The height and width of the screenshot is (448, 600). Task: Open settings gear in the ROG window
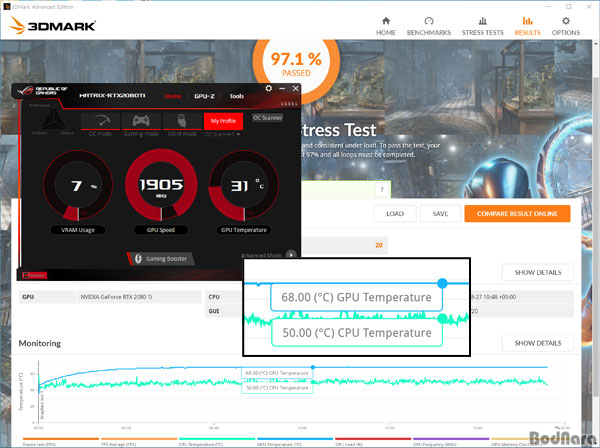(269, 88)
